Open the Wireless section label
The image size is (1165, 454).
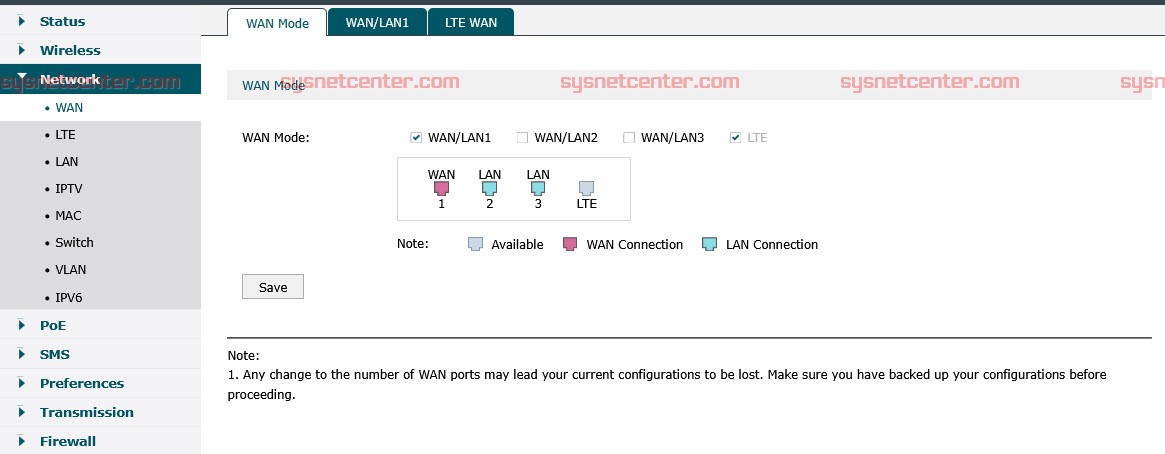[x=70, y=51]
